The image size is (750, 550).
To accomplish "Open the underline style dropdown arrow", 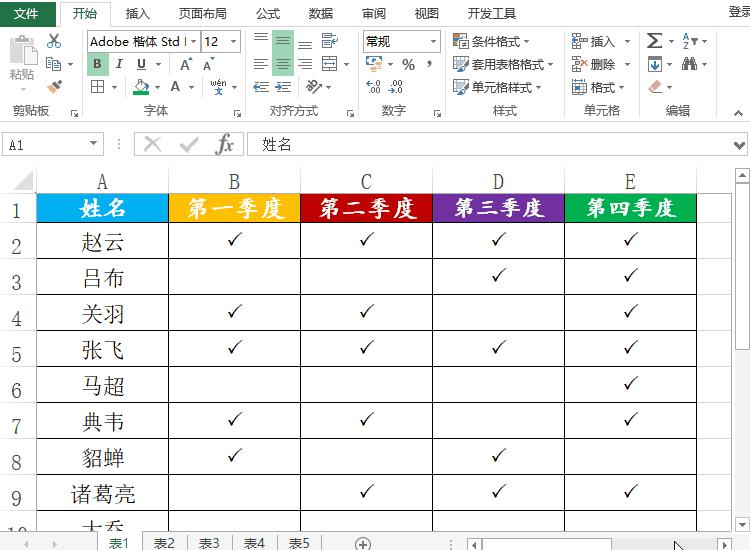I will 158,64.
